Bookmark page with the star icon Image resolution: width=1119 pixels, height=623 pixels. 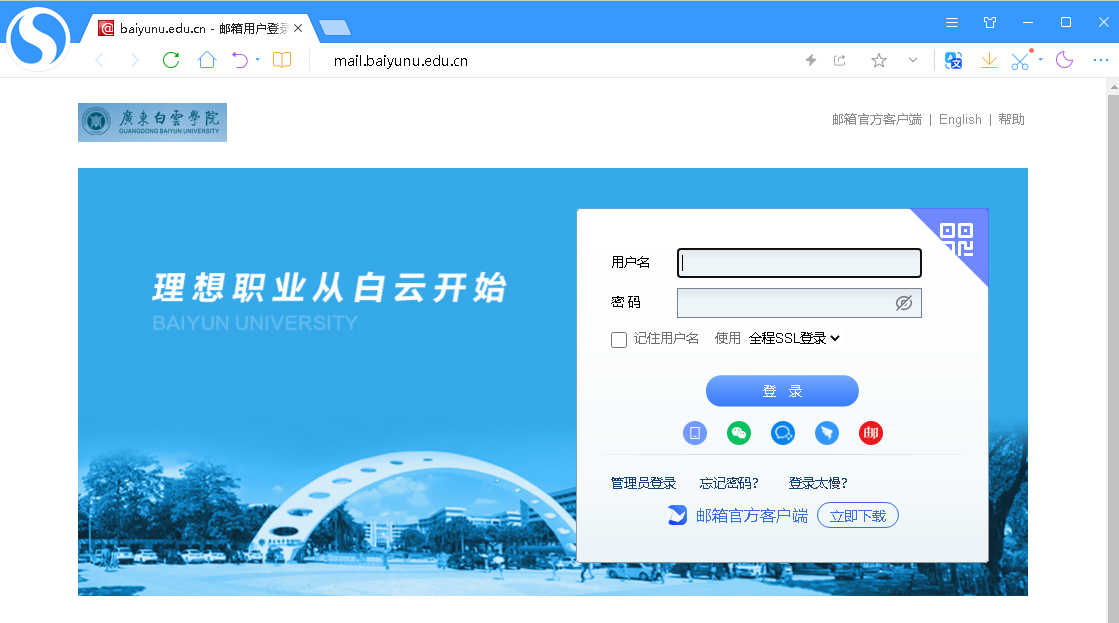pos(879,61)
